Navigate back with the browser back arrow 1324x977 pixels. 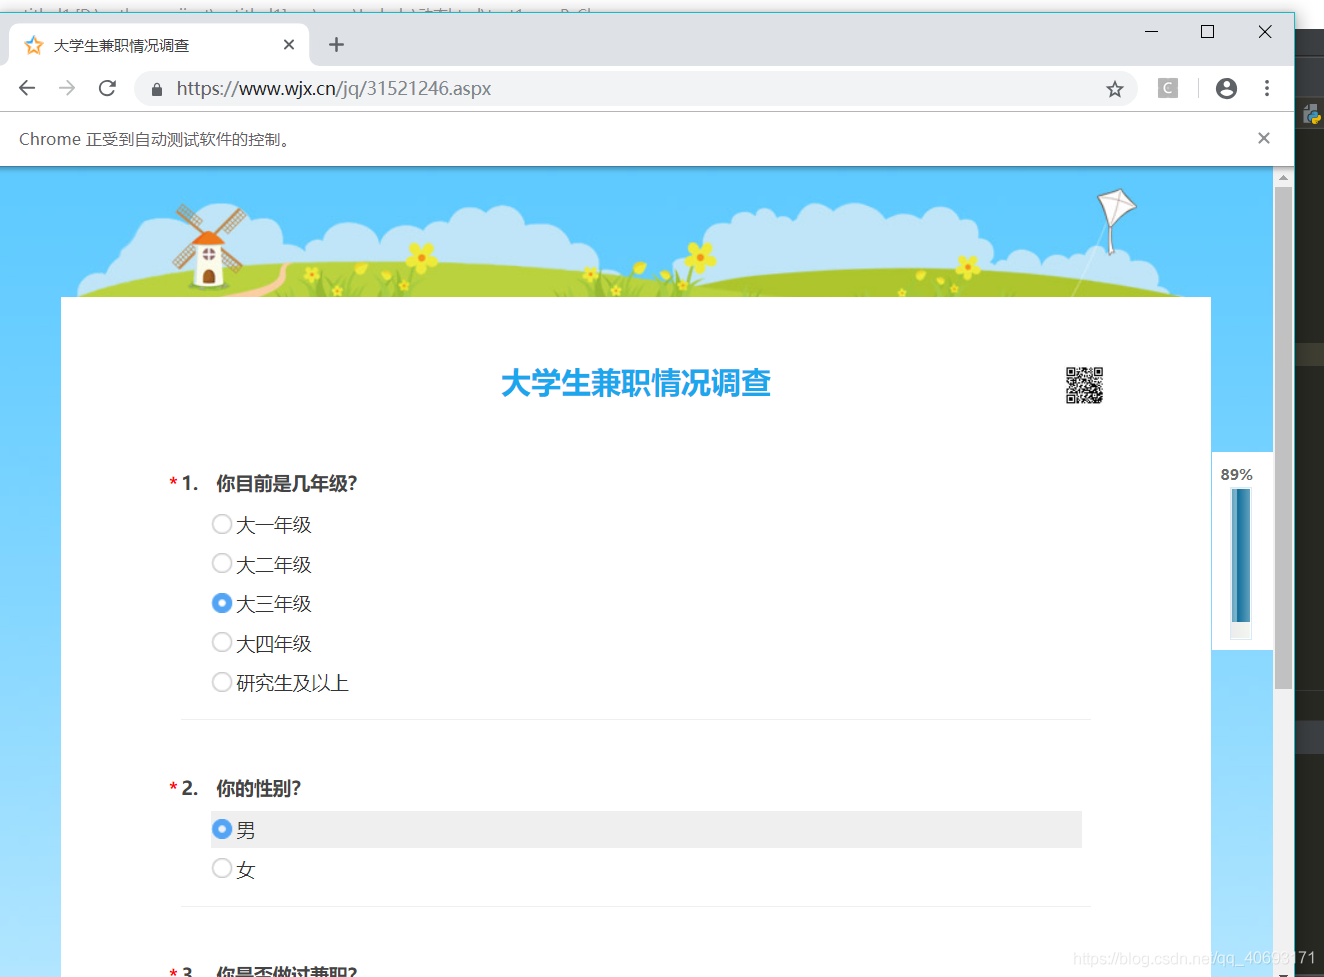pyautogui.click(x=26, y=88)
